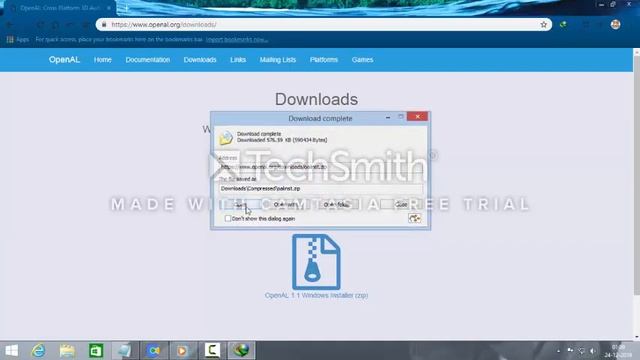Open the Downloads menu item
This screenshot has width=640, height=360.
pyautogui.click(x=200, y=60)
